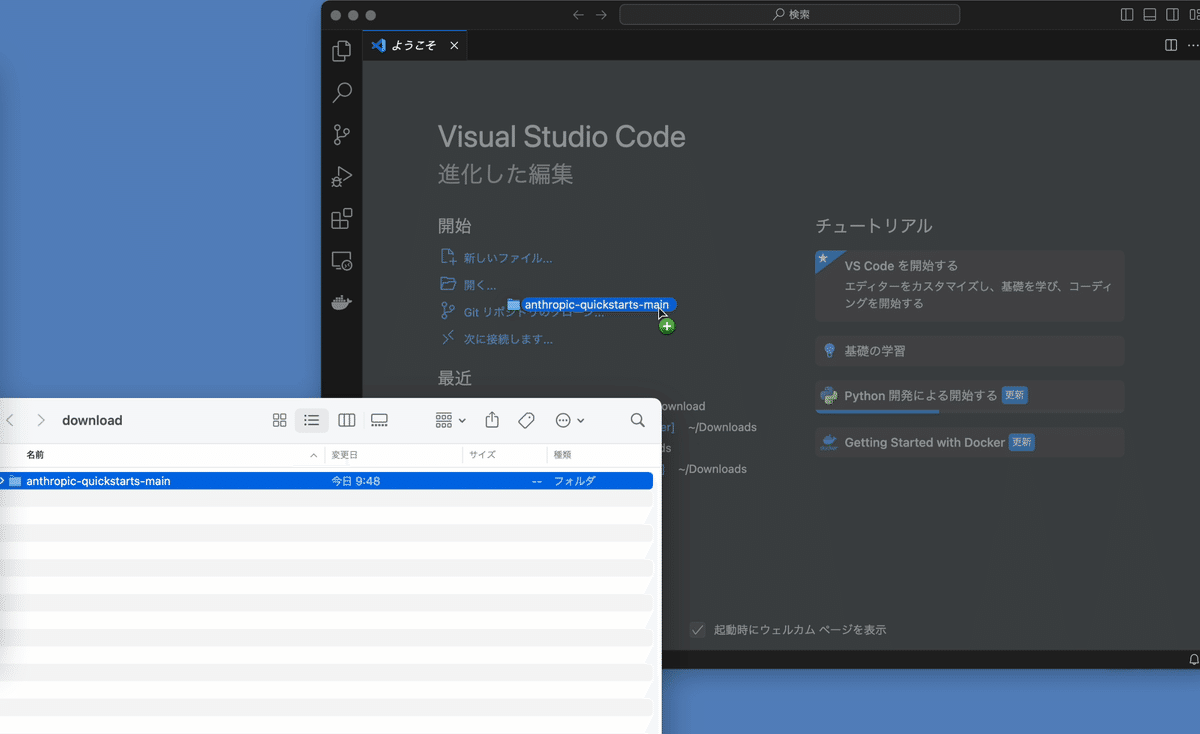
Task: Click the 変更日 column header in Finder
Action: (x=345, y=455)
